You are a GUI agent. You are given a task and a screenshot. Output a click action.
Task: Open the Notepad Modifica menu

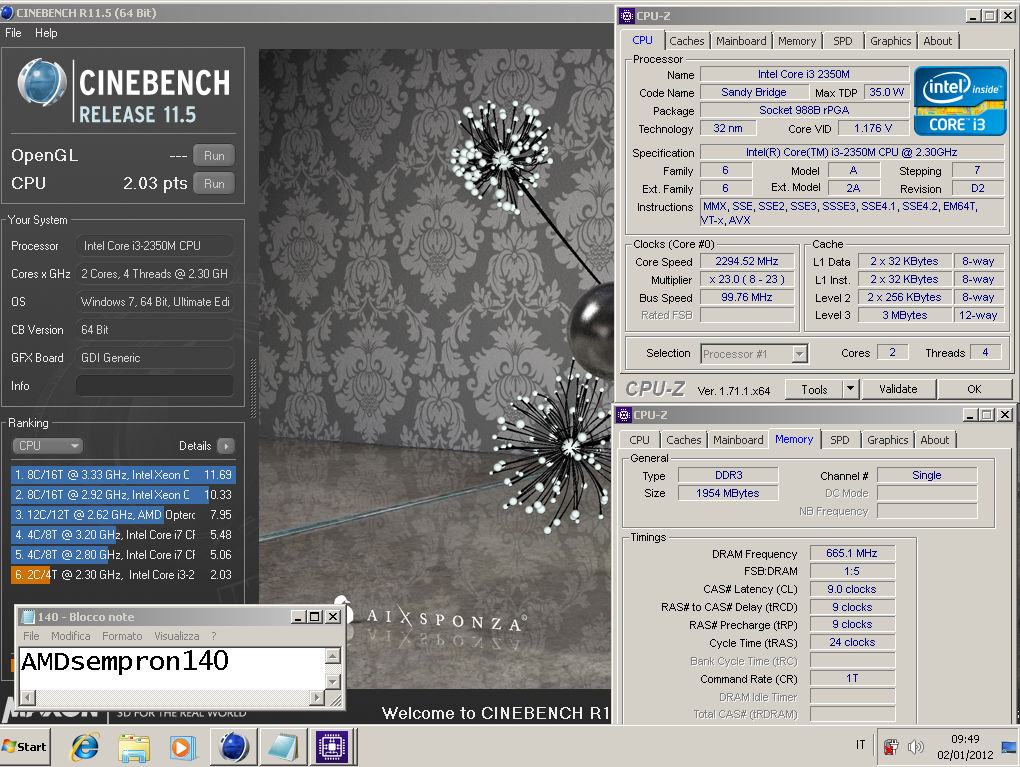[71, 636]
